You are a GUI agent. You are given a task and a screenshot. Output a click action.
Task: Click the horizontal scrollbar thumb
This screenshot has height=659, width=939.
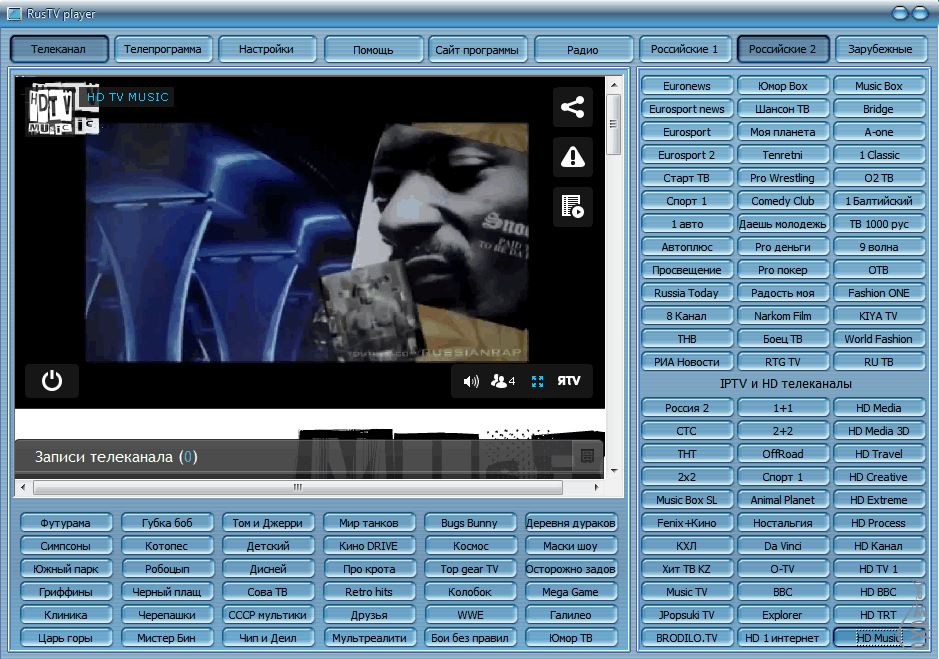pyautogui.click(x=298, y=487)
